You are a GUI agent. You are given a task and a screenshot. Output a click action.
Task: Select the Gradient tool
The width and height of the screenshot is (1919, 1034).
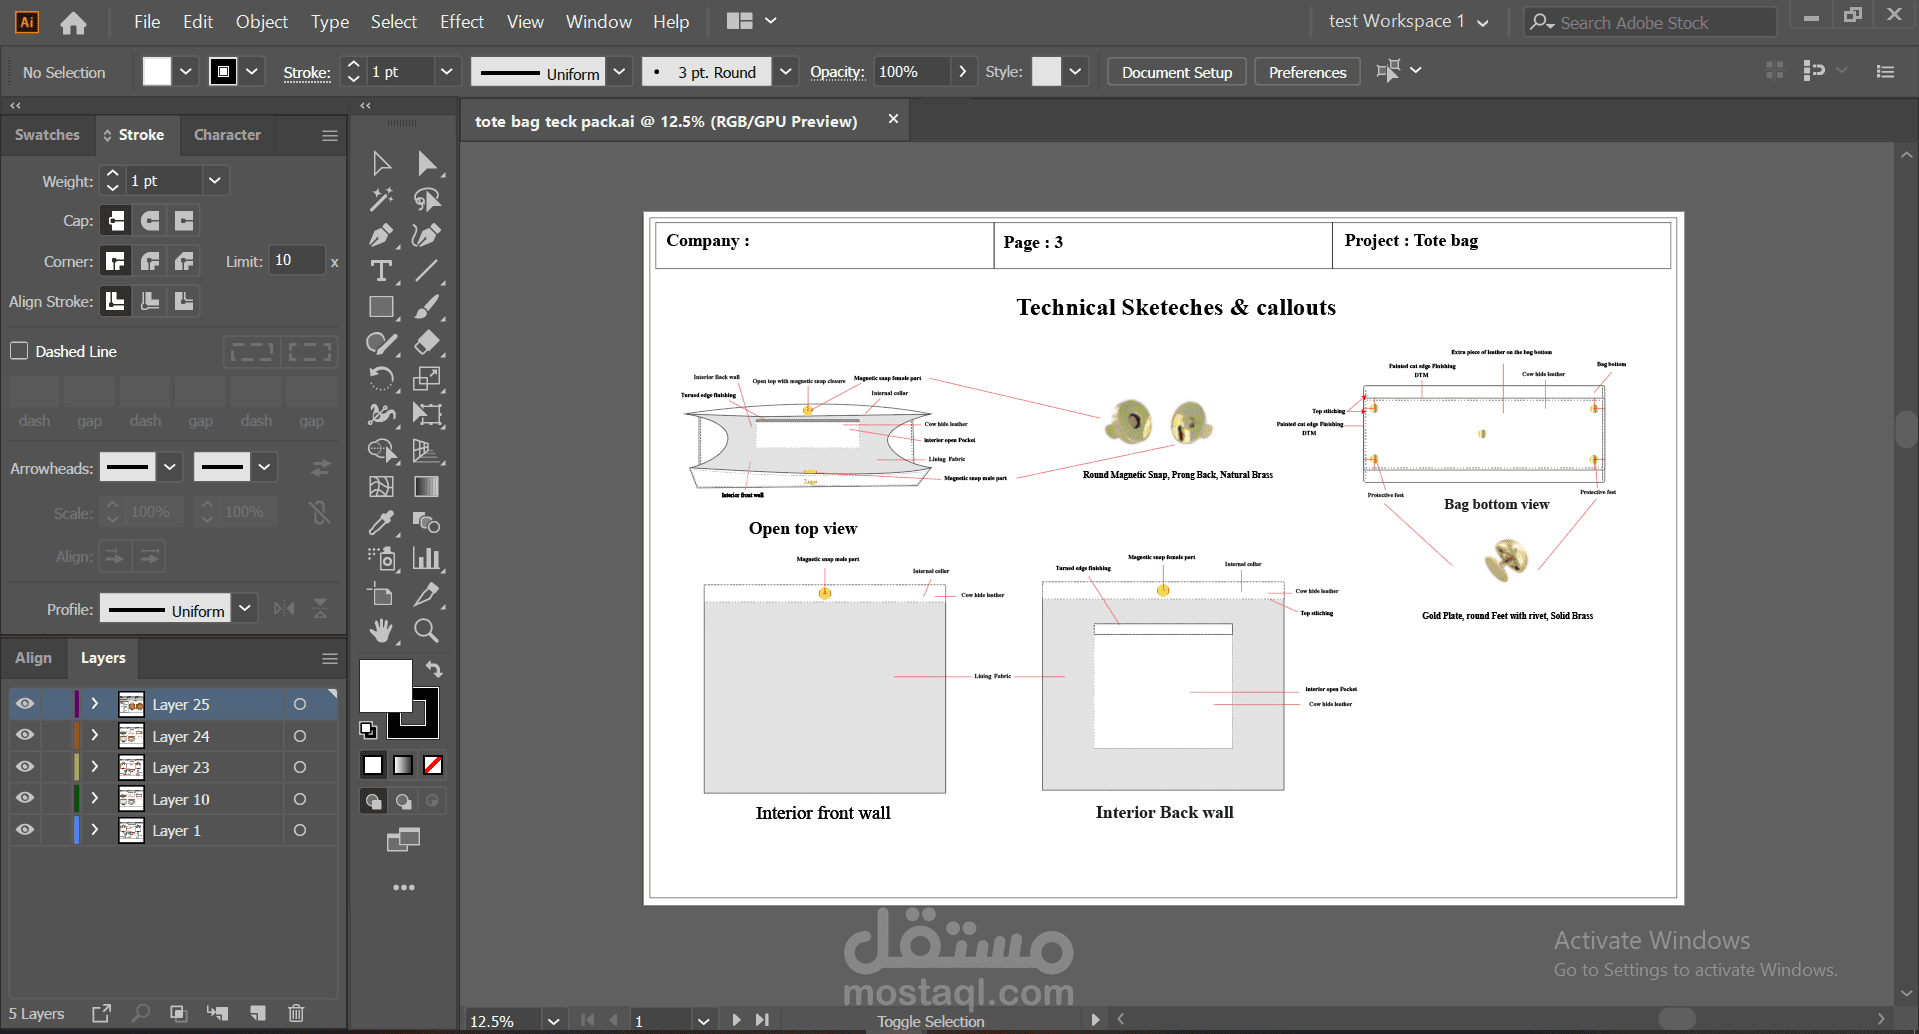[427, 487]
